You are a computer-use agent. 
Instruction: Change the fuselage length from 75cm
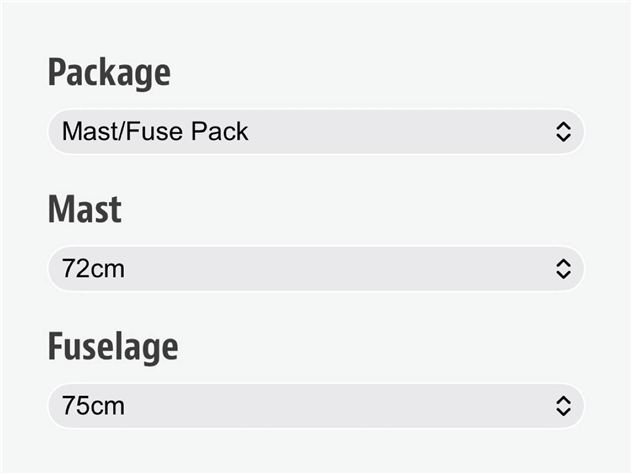[315, 405]
